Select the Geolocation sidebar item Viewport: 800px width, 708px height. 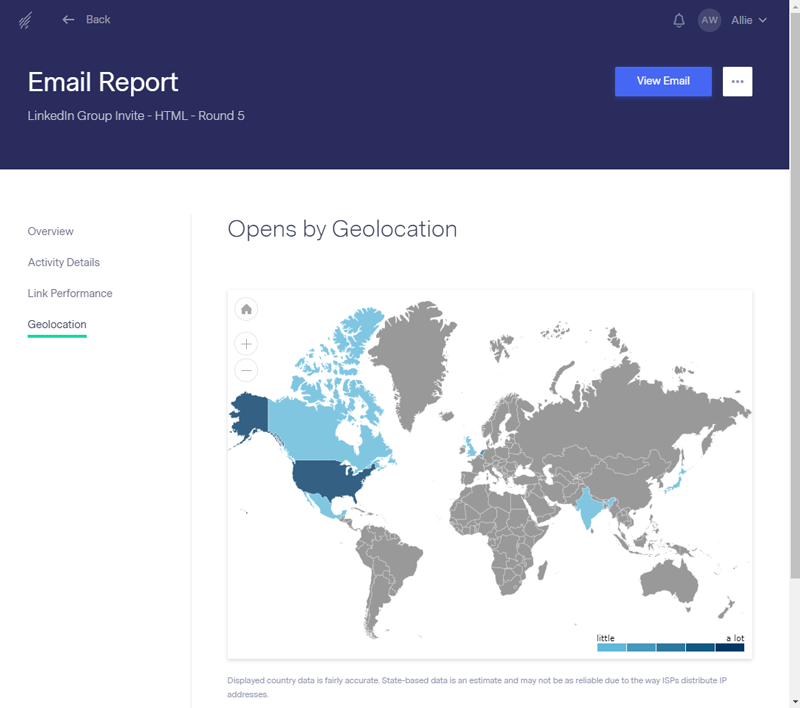click(57, 324)
